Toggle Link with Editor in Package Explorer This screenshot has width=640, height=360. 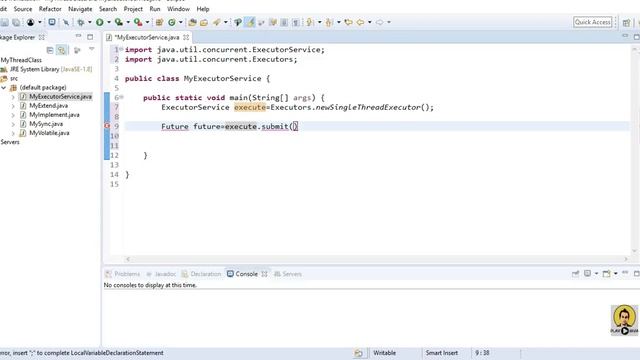[62, 50]
